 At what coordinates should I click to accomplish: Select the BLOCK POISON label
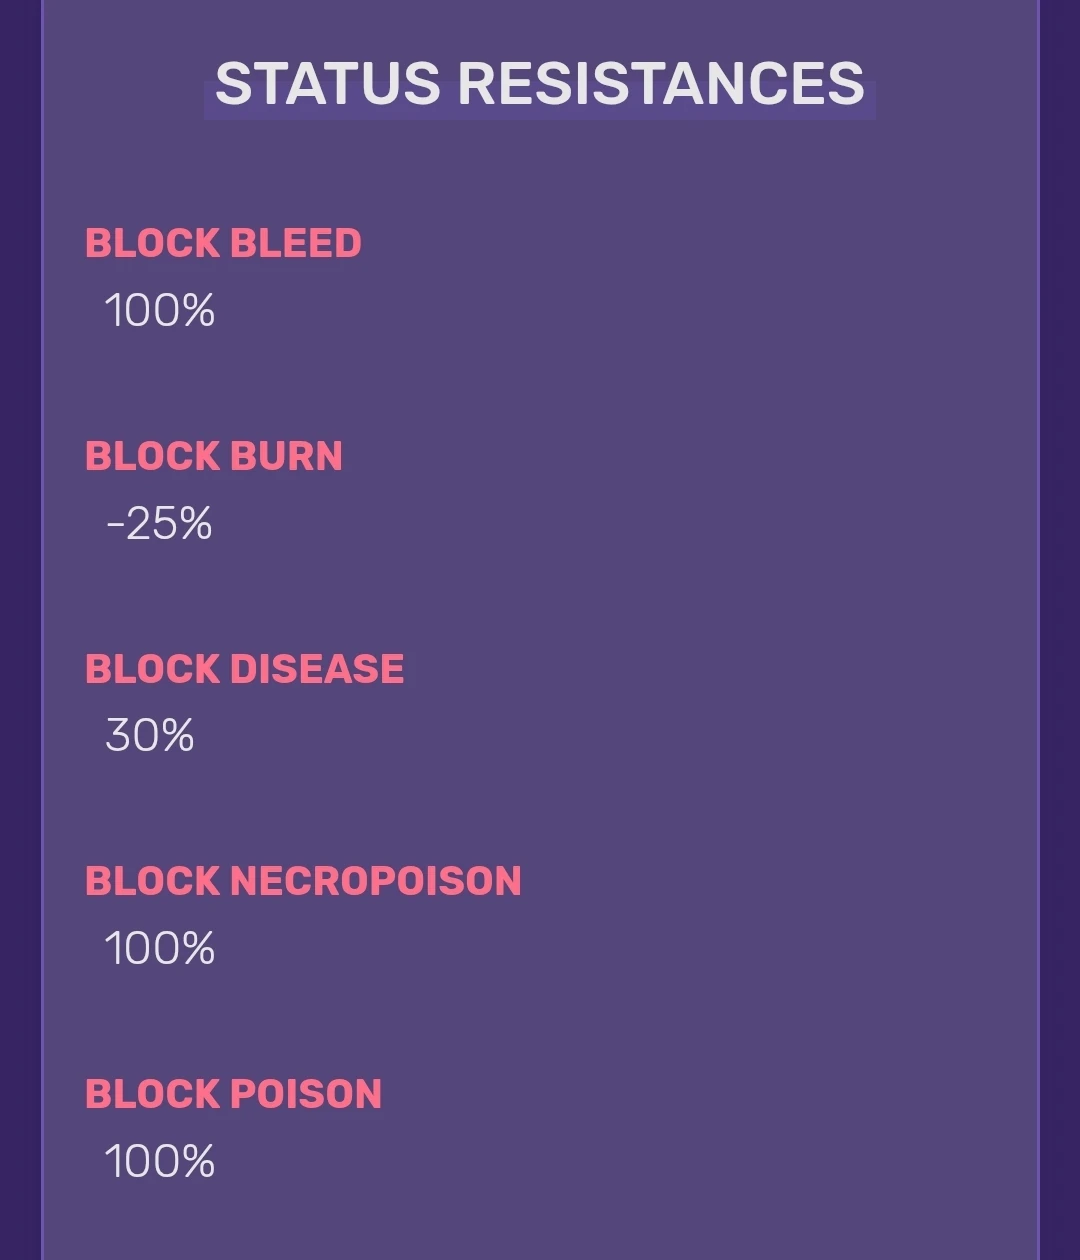[x=233, y=1094]
